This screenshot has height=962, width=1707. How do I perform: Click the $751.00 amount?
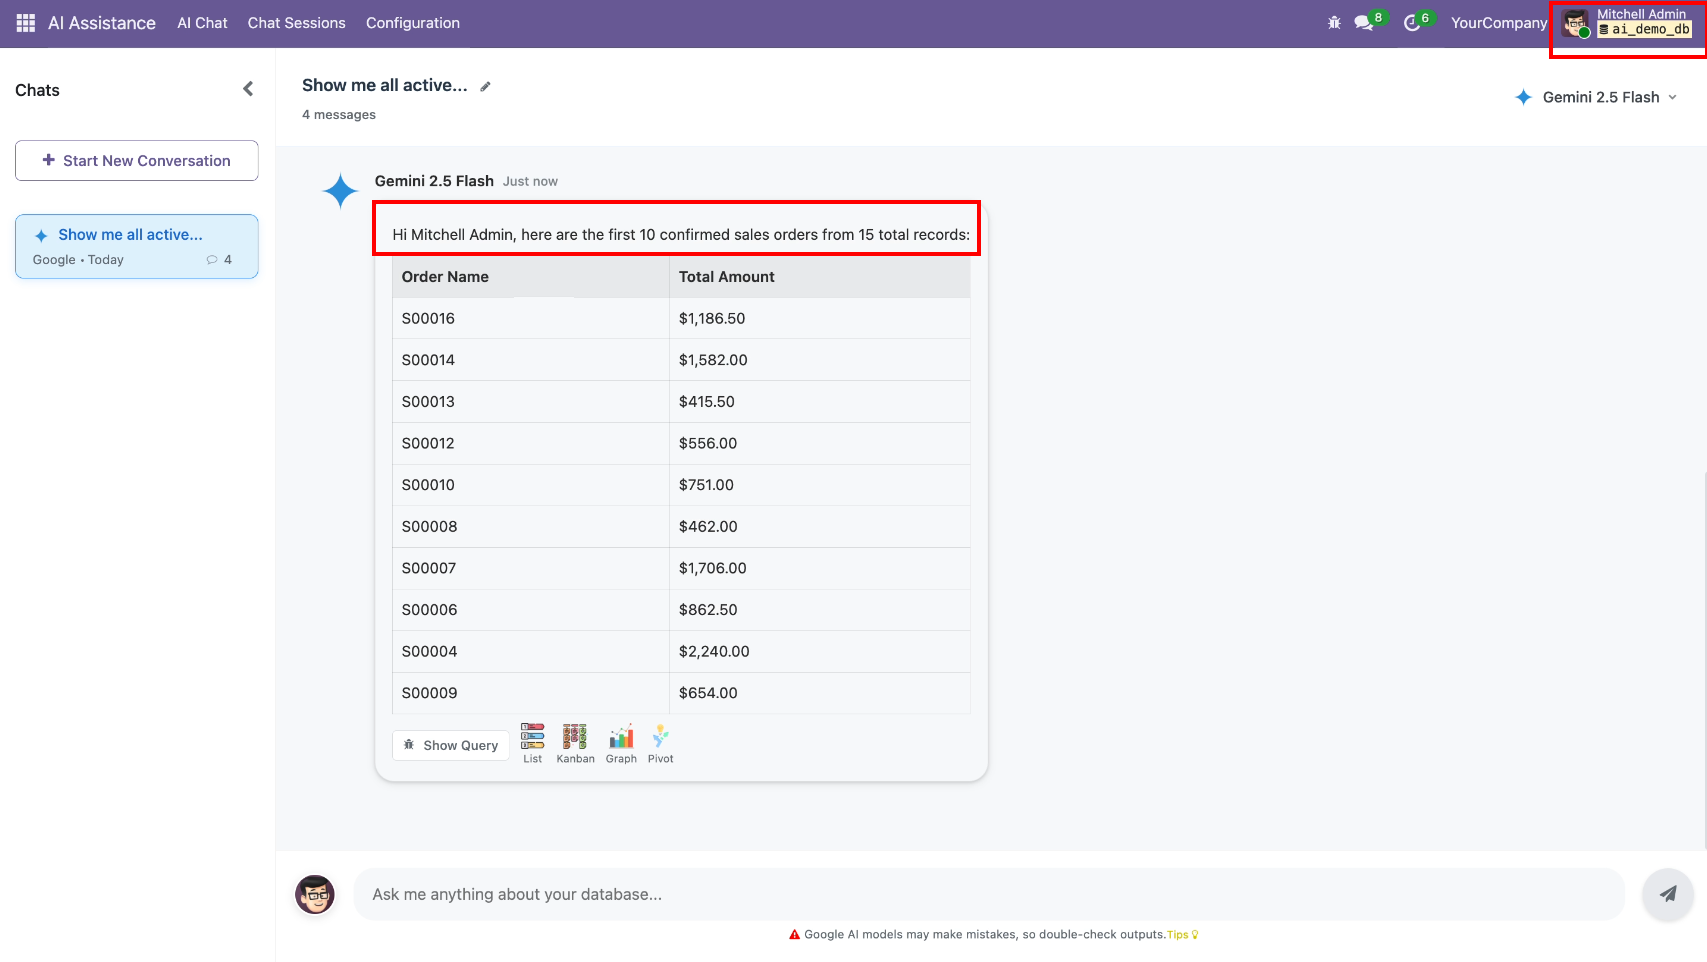click(706, 485)
